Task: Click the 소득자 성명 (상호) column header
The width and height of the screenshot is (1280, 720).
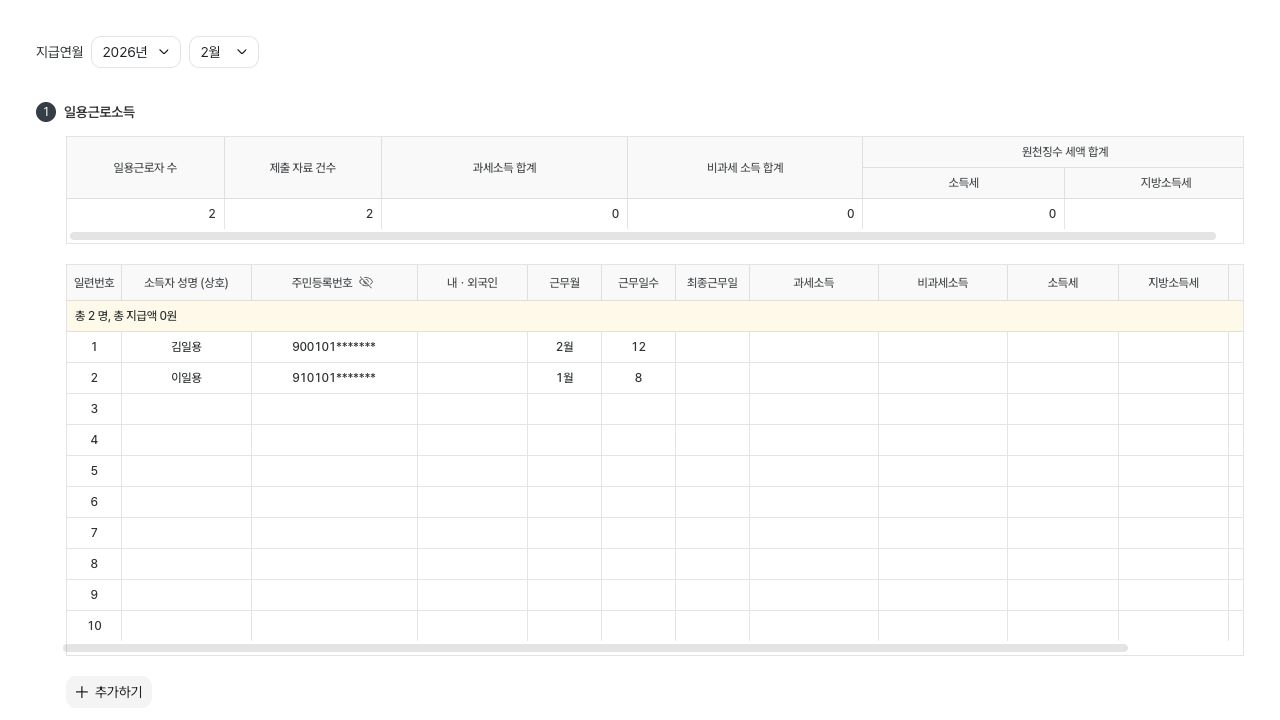Action: 186,283
